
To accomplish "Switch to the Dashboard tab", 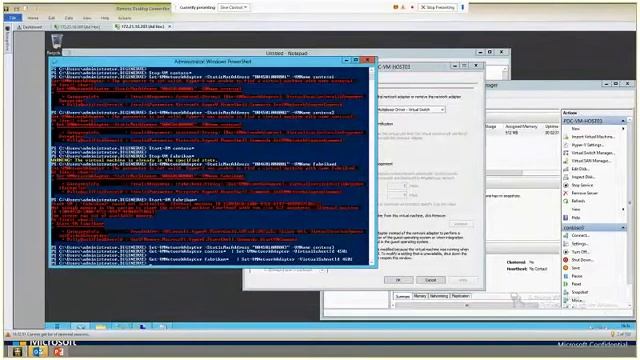I will pos(30,27).
